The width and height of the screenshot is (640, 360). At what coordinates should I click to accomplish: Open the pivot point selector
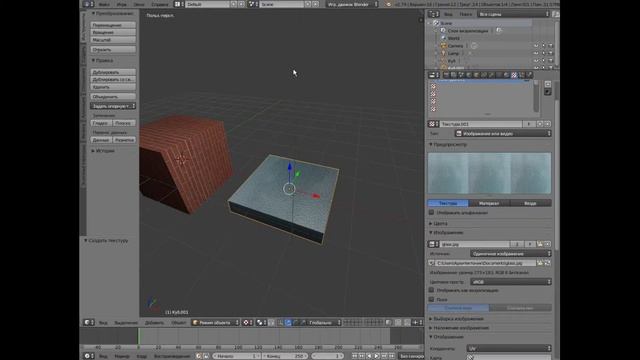click(x=261, y=322)
